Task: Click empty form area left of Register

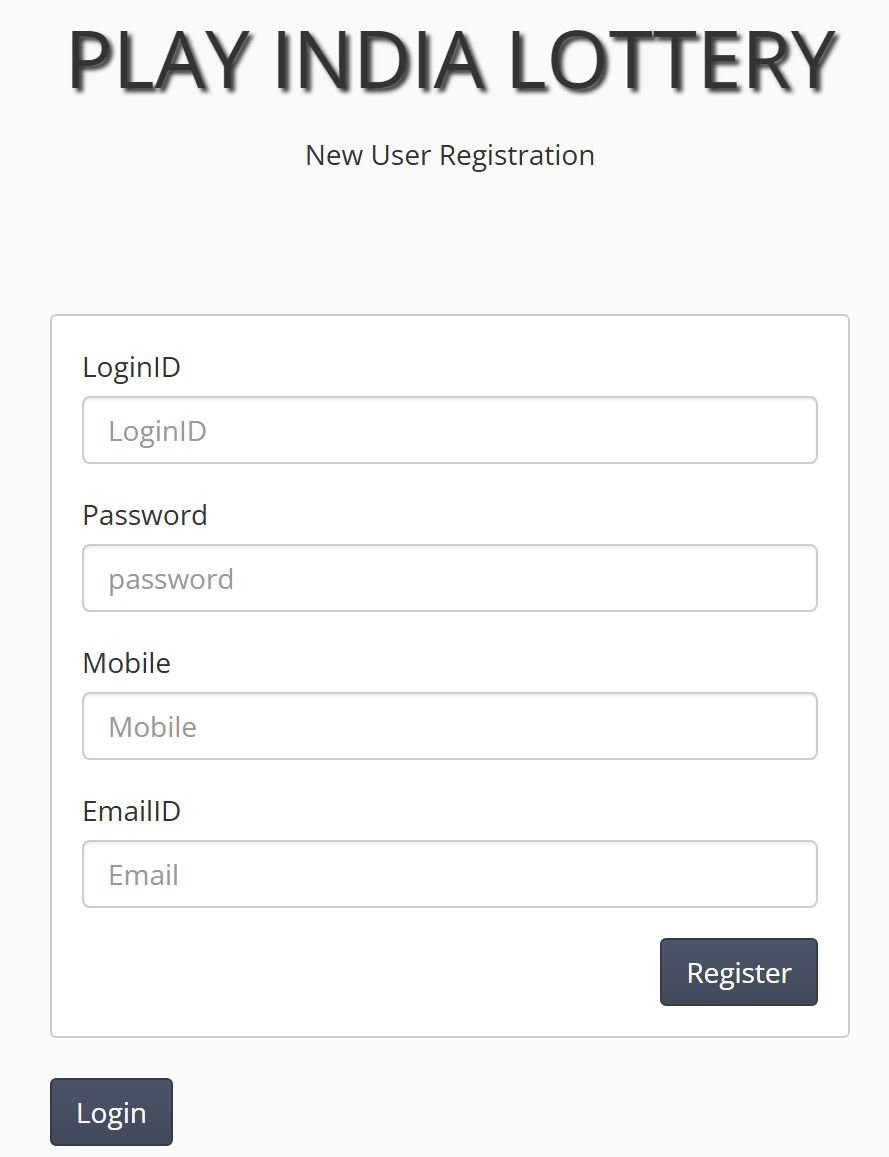Action: tap(354, 972)
